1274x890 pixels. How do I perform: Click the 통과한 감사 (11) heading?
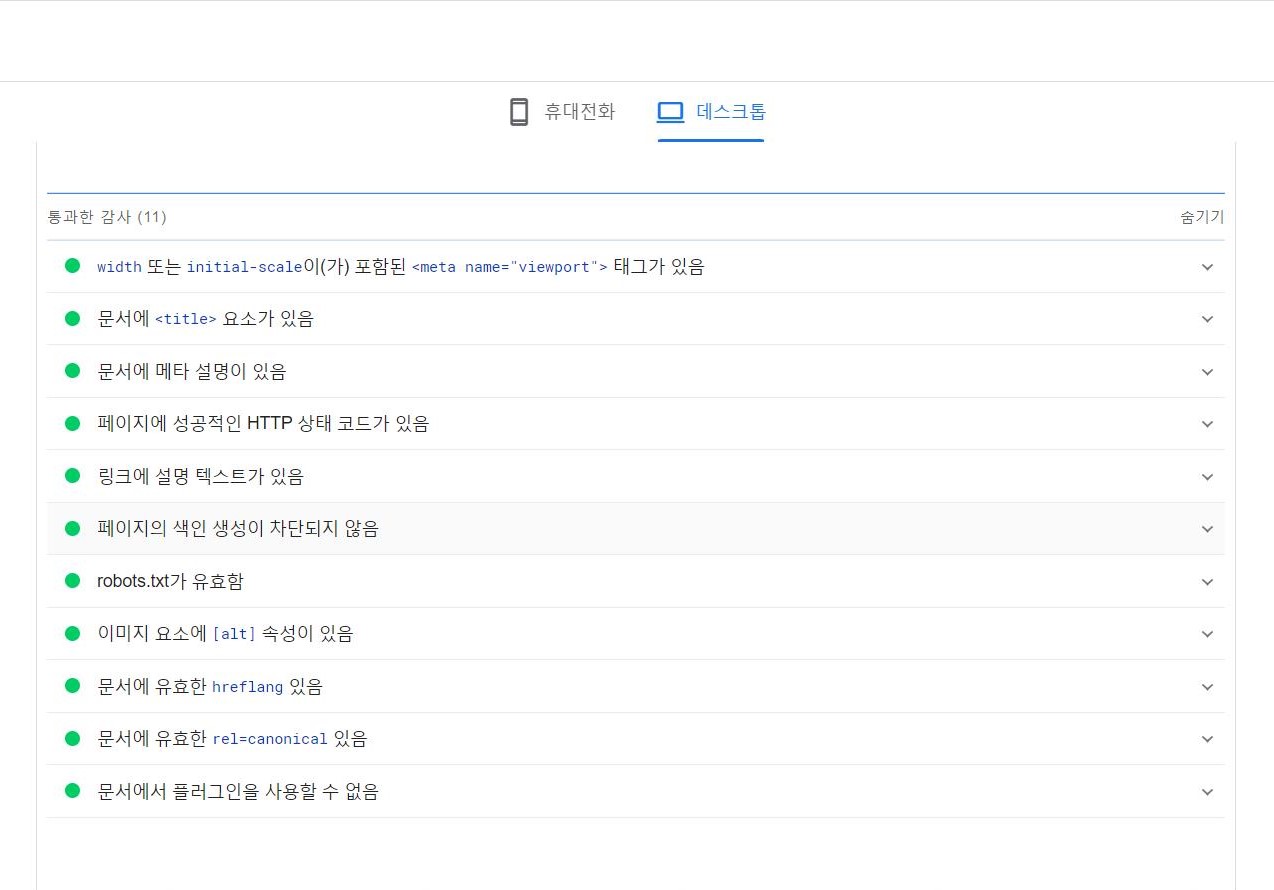tap(106, 217)
